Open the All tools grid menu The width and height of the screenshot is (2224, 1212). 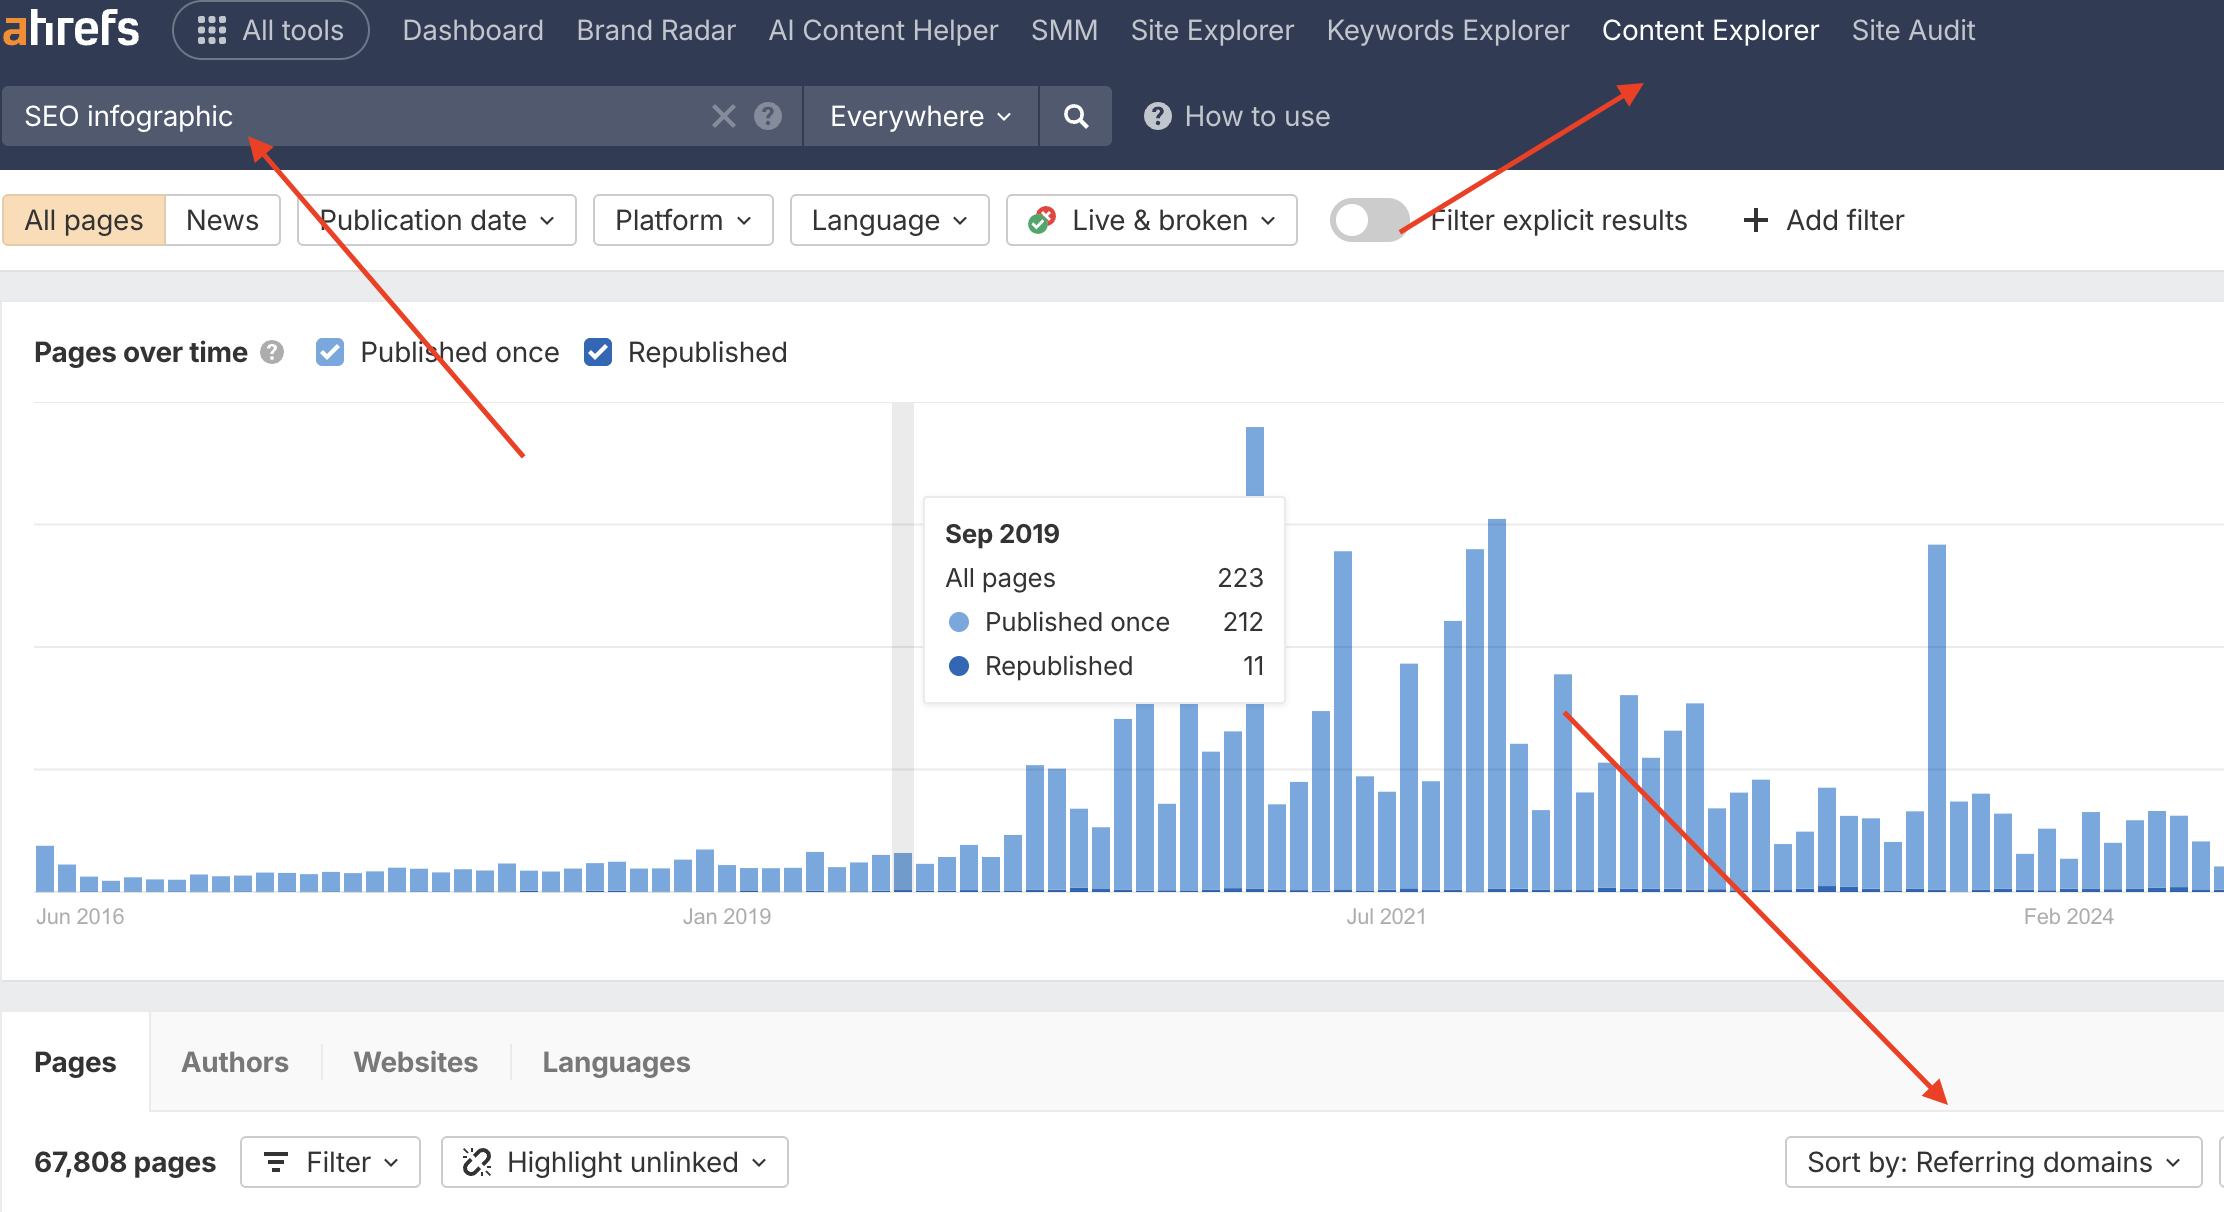coord(271,30)
